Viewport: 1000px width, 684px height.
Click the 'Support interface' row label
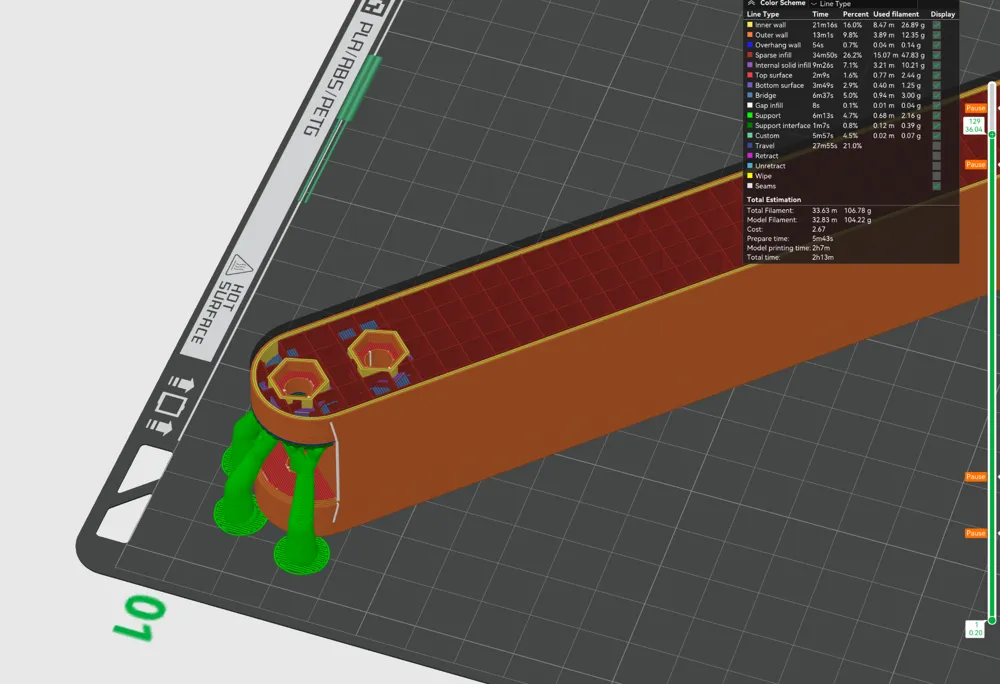tap(783, 126)
